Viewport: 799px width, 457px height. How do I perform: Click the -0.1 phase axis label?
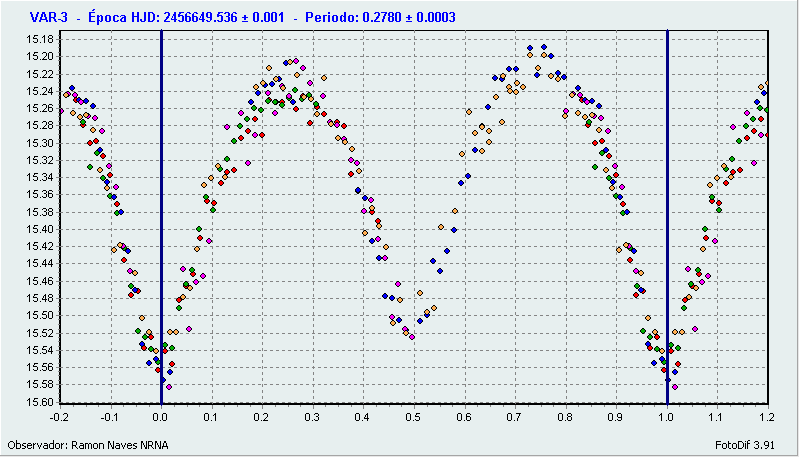pyautogui.click(x=110, y=417)
